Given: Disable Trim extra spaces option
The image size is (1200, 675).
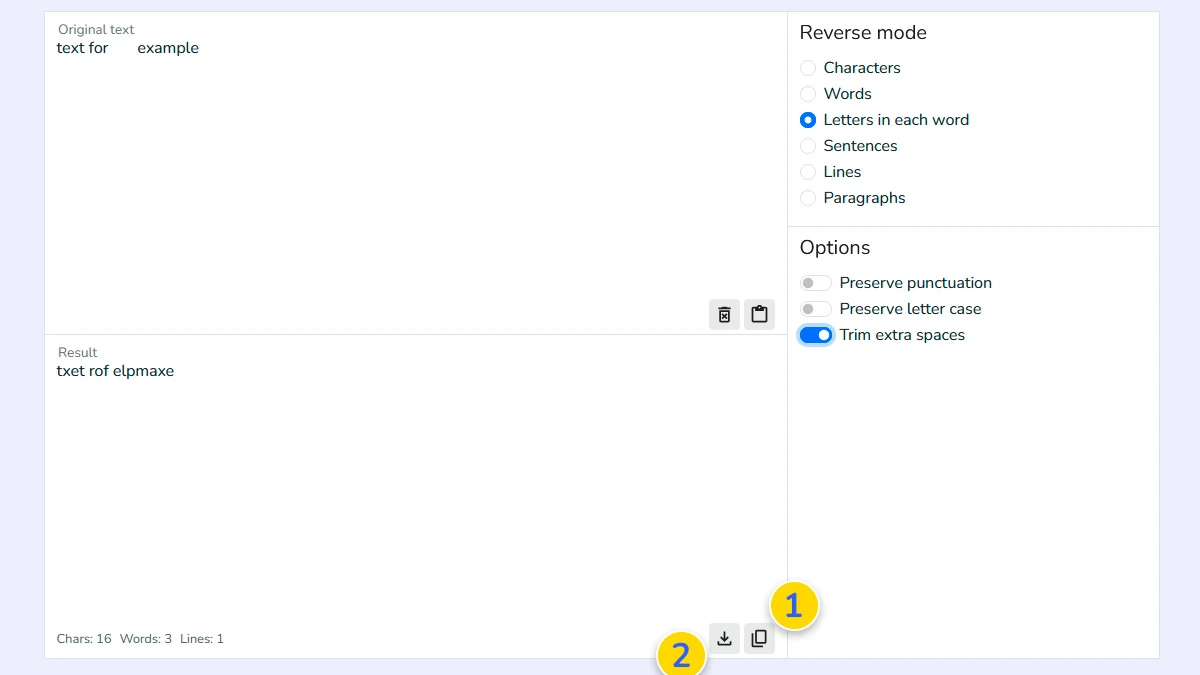Looking at the screenshot, I should pyautogui.click(x=815, y=334).
